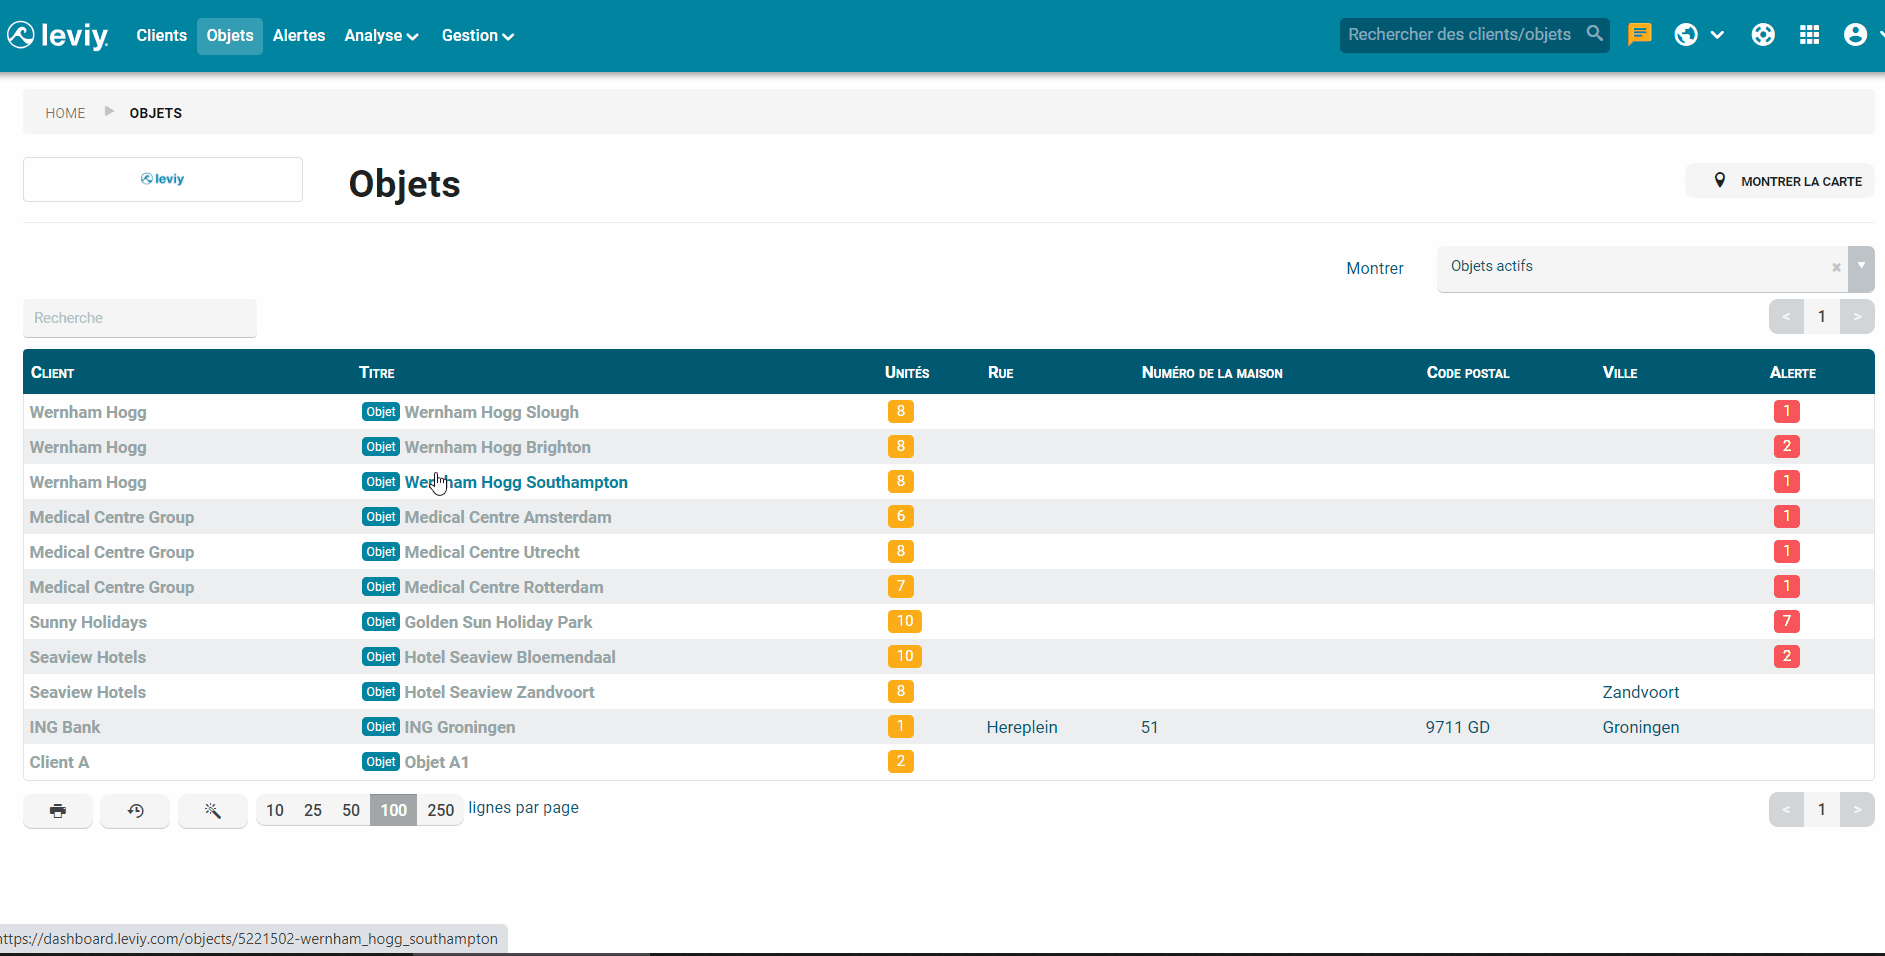Viewport: 1885px width, 956px height.
Task: Sort by the Alerte column header
Action: click(x=1793, y=372)
